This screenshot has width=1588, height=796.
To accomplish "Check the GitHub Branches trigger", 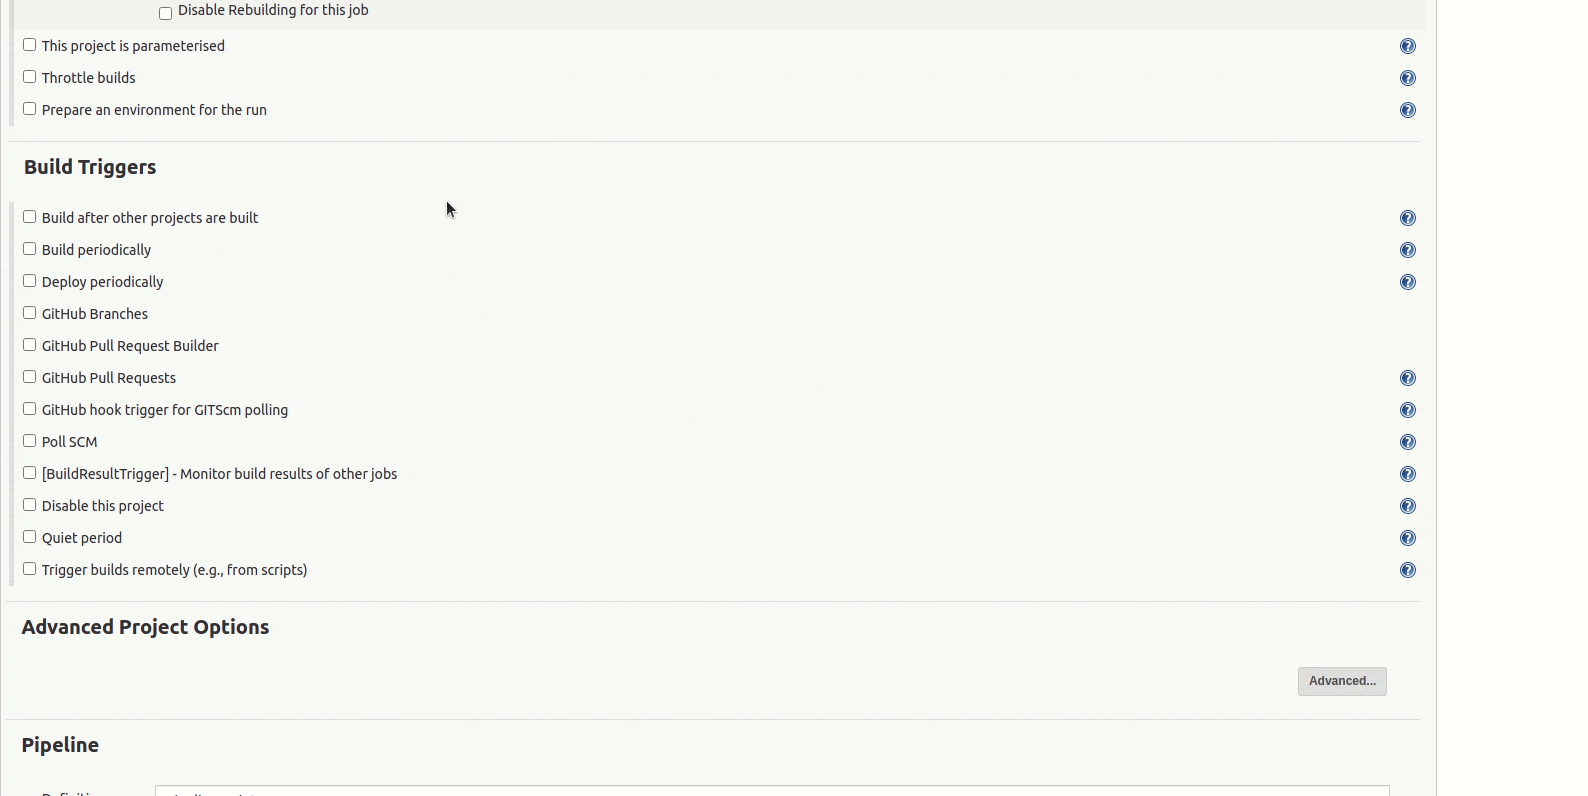I will tap(30, 313).
